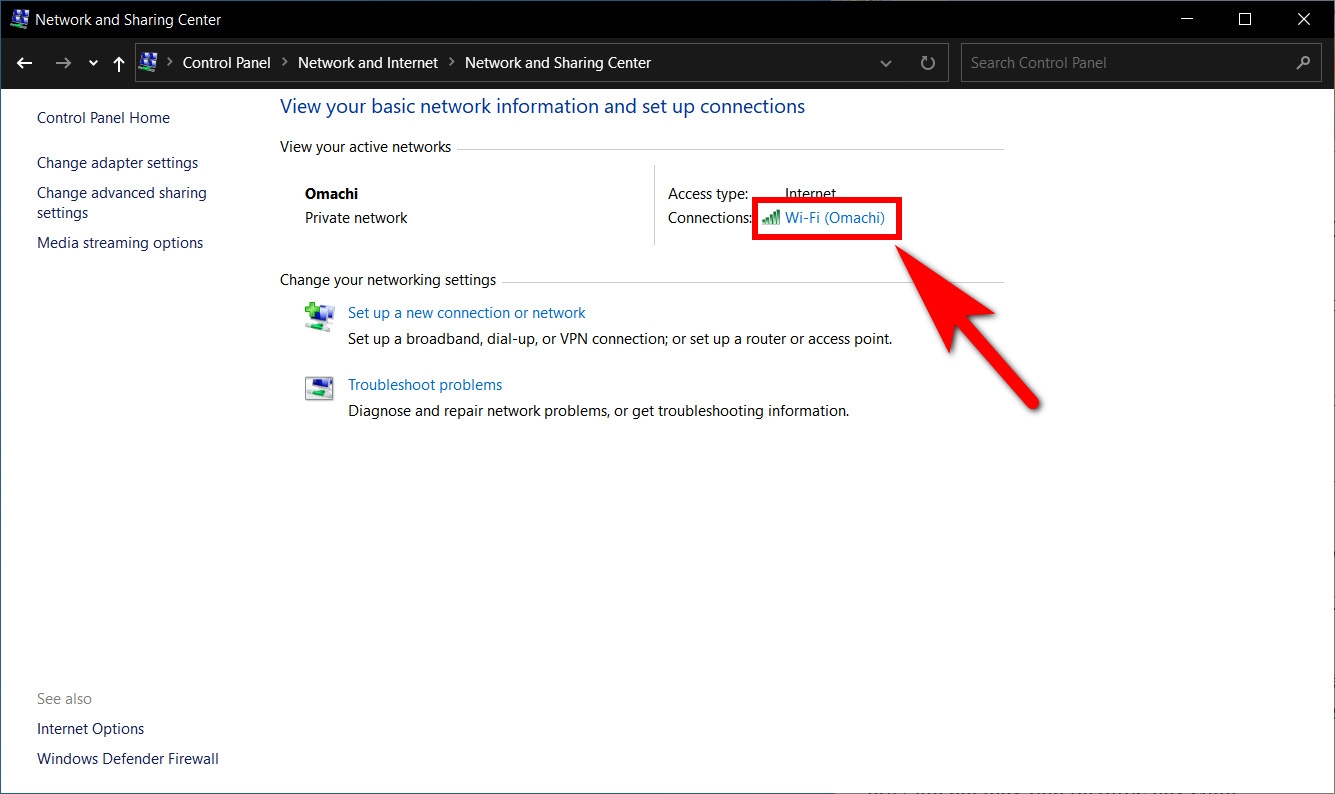Maximize the Network and Sharing Center window
This screenshot has width=1335, height=794.
(x=1245, y=19)
